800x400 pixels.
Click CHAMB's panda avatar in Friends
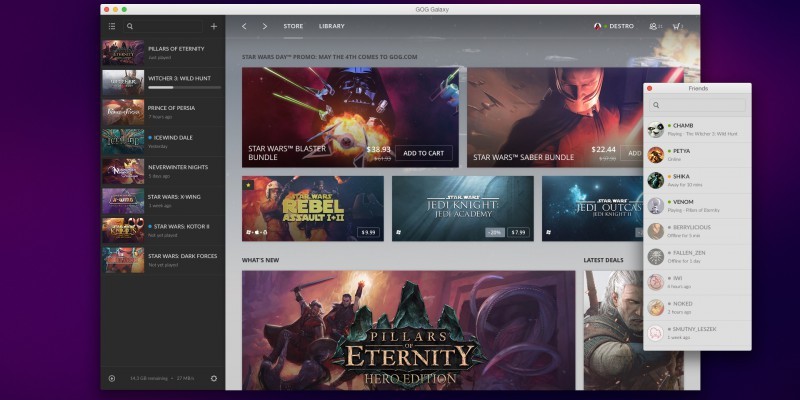tap(656, 130)
